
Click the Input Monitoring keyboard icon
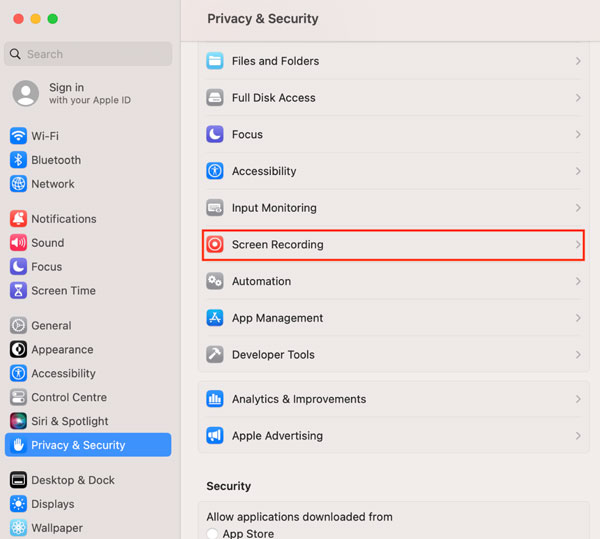tap(215, 208)
